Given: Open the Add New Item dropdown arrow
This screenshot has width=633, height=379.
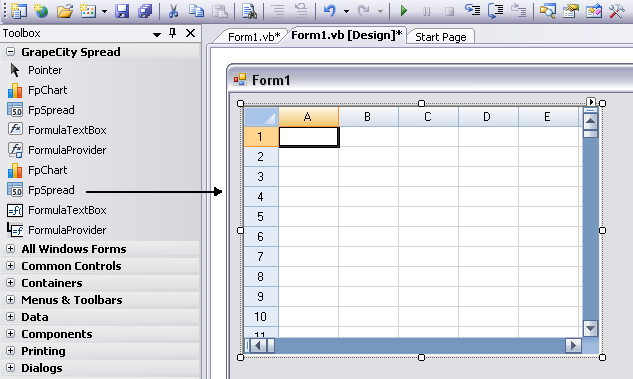Looking at the screenshot, I should [x=104, y=12].
